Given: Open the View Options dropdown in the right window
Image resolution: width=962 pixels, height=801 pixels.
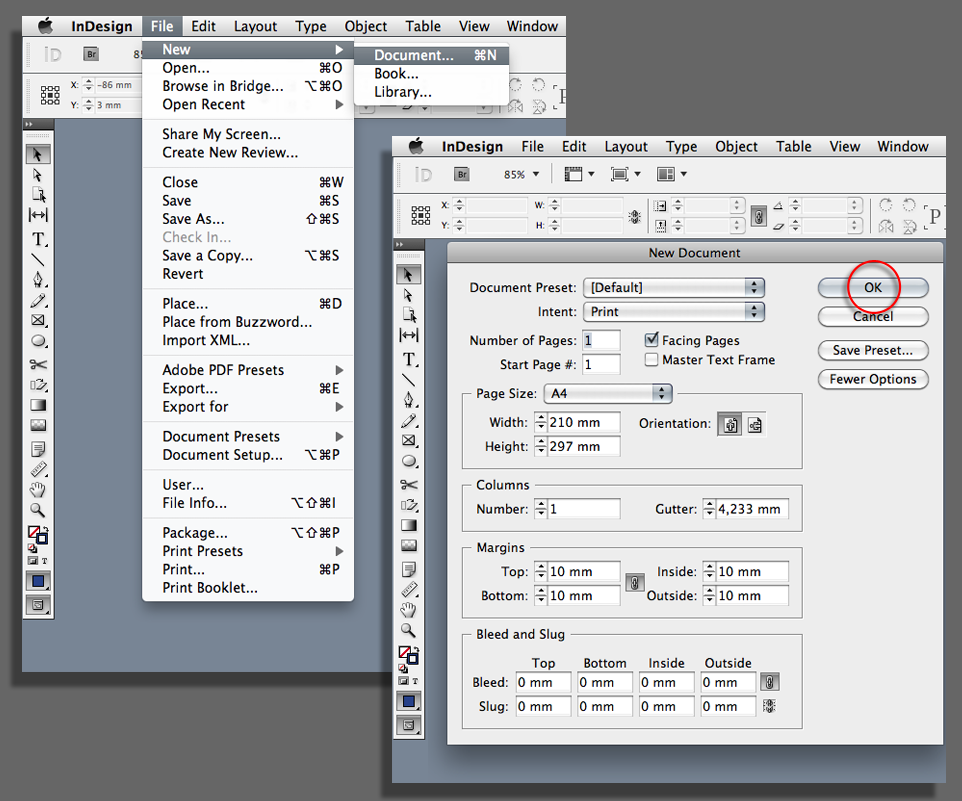Looking at the screenshot, I should (x=579, y=174).
